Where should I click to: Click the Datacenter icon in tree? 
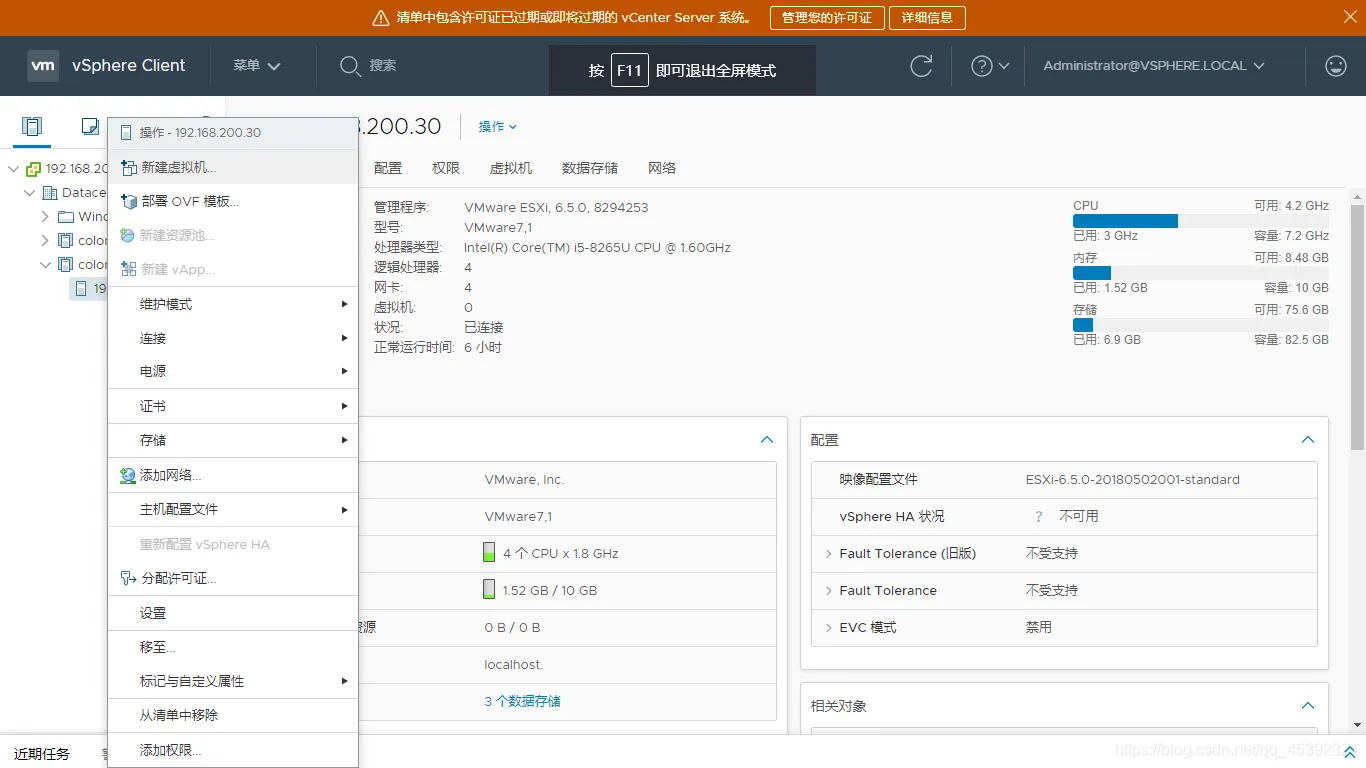click(x=50, y=193)
